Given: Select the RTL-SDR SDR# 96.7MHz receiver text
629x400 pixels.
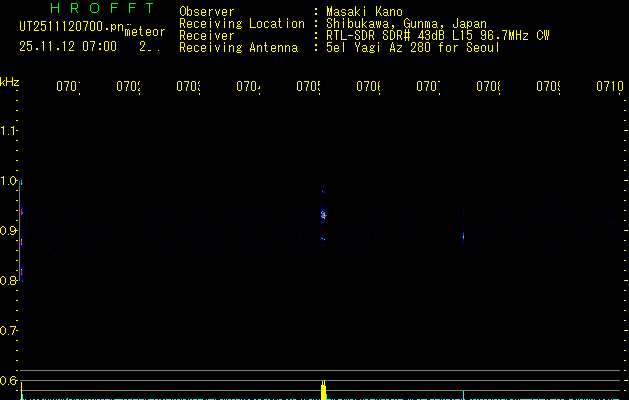Looking at the screenshot, I should [x=438, y=36].
